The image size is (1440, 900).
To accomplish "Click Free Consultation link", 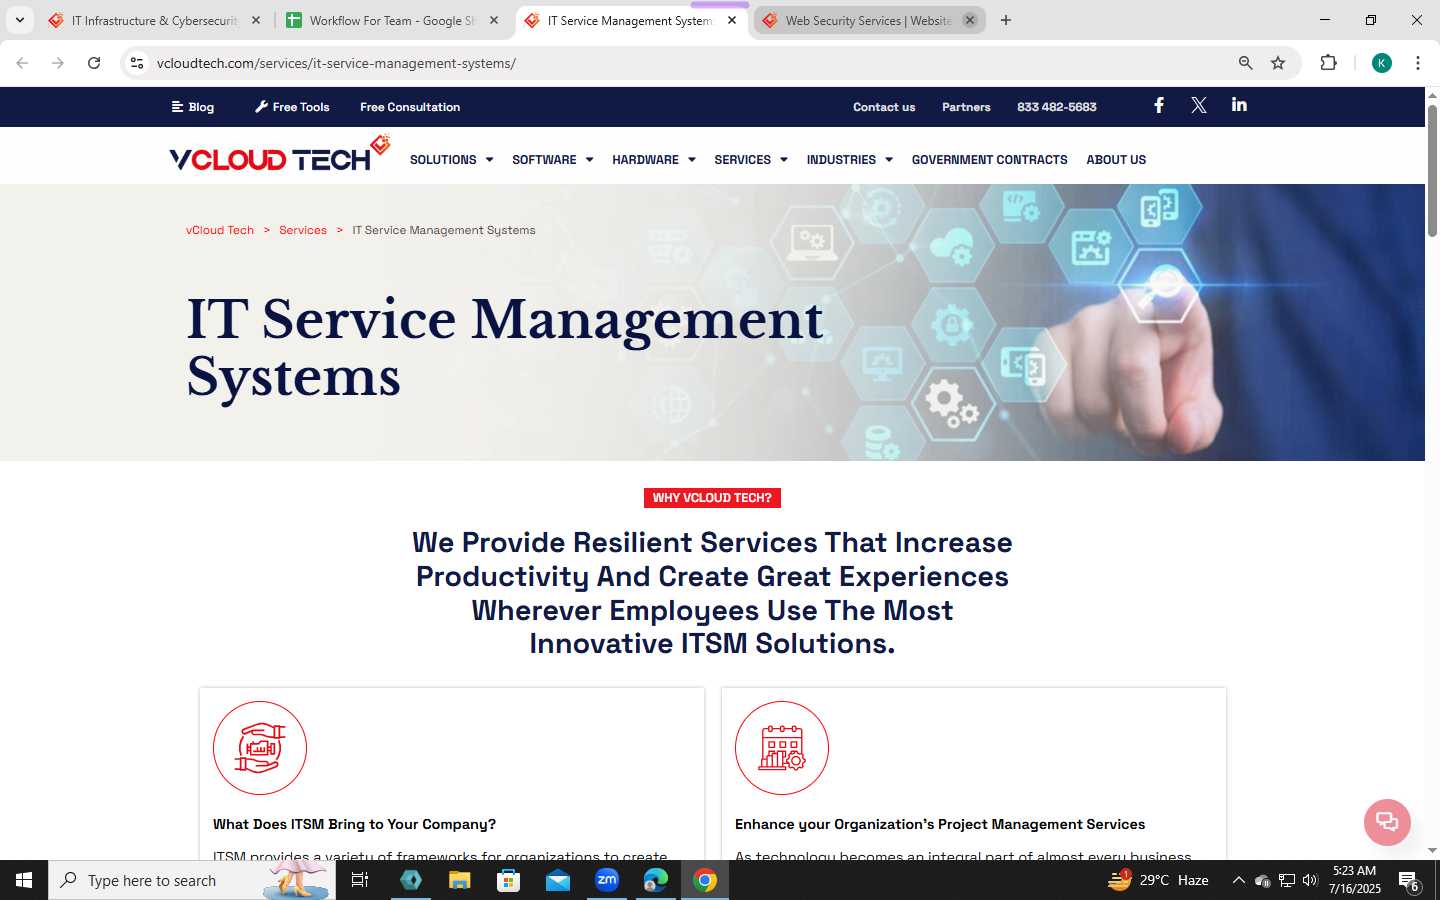I will pos(410,107).
